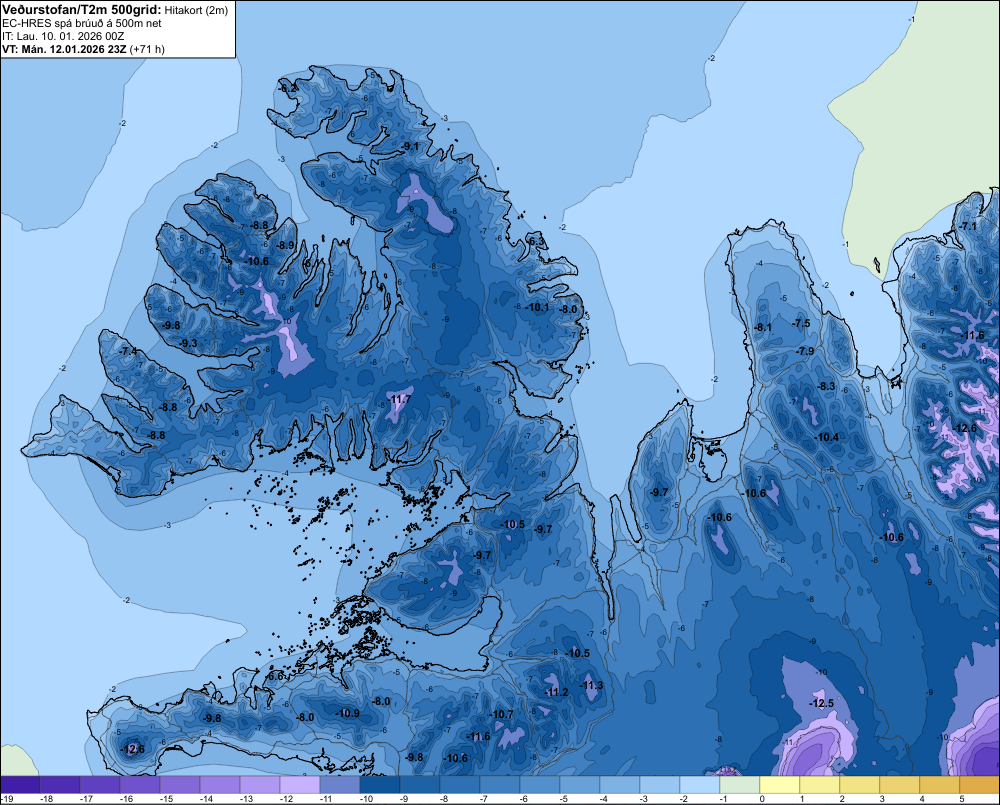Click the -9.1 temperature label
This screenshot has height=805, width=1000.
[409, 147]
